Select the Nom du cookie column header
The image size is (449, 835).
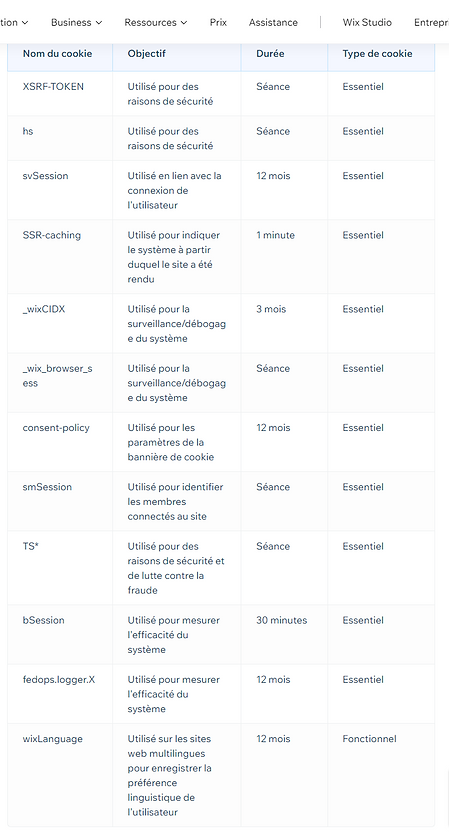point(57,53)
